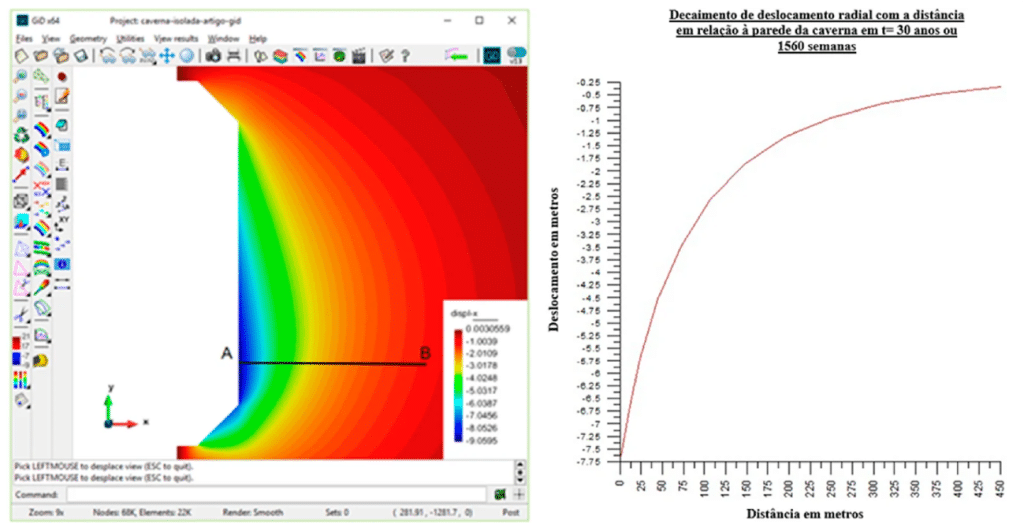This screenshot has width=1024, height=524.
Task: Click the scissors cut tool icon
Action: (22, 316)
